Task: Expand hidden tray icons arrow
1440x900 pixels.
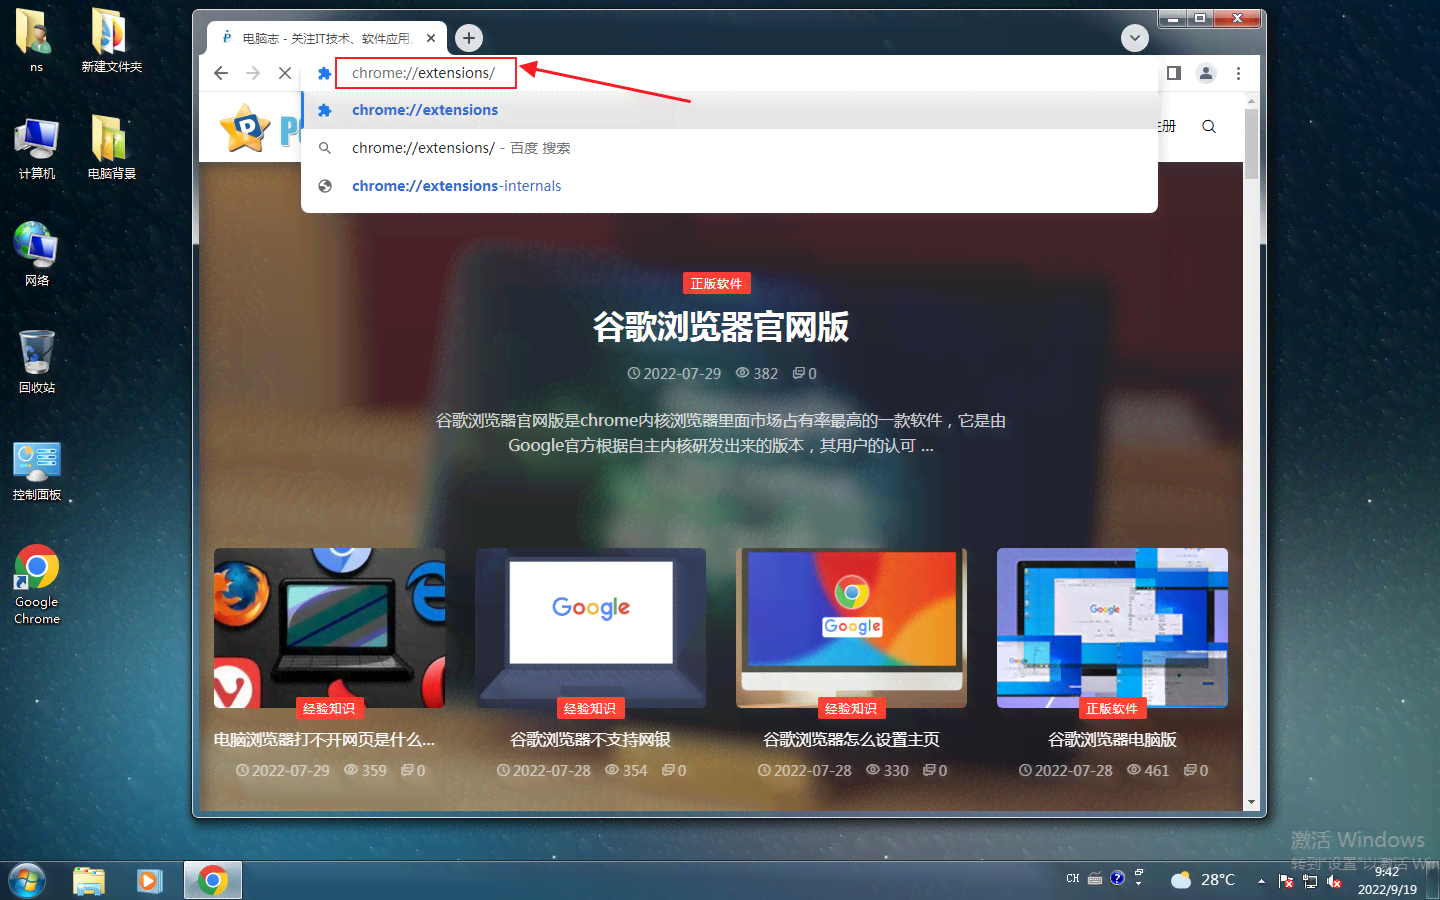Action: [1261, 881]
